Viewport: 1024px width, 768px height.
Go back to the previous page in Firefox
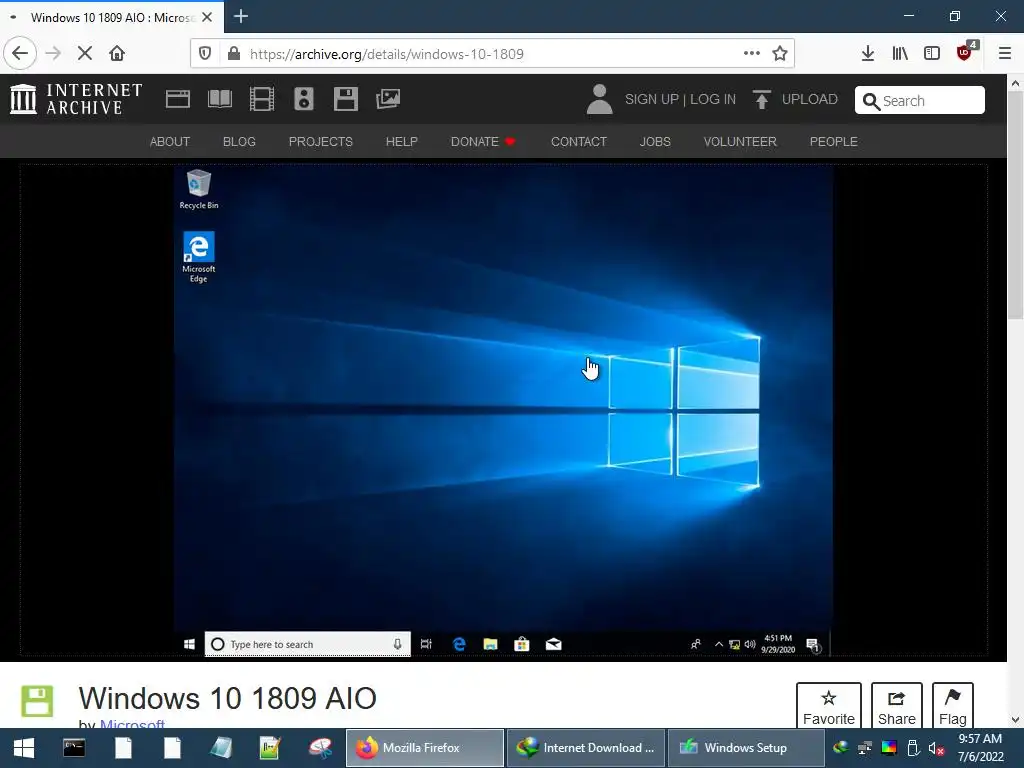(20, 54)
